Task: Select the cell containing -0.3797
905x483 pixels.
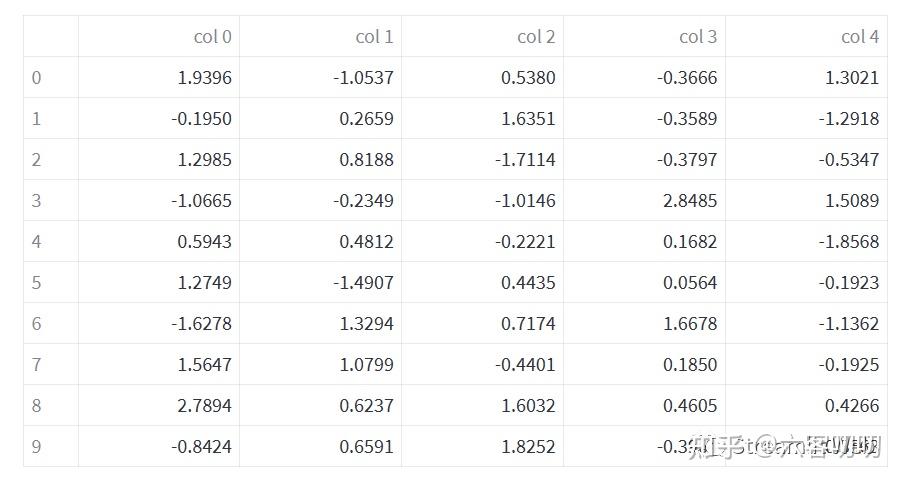Action: [x=687, y=160]
